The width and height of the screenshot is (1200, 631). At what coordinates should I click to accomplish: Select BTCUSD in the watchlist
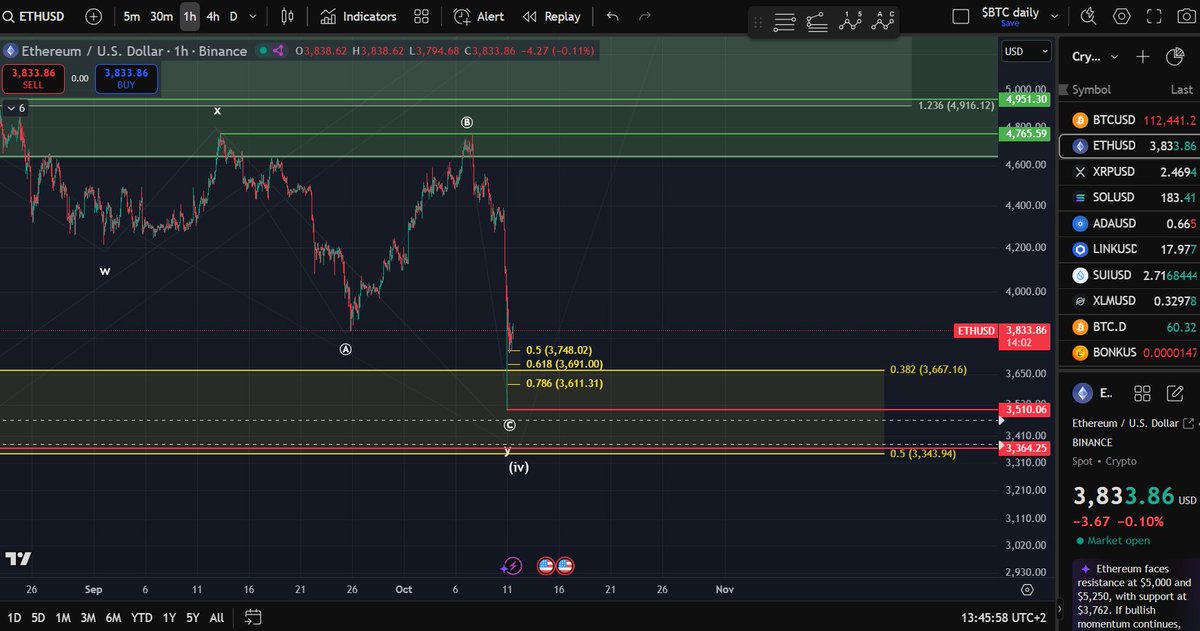coord(1129,120)
